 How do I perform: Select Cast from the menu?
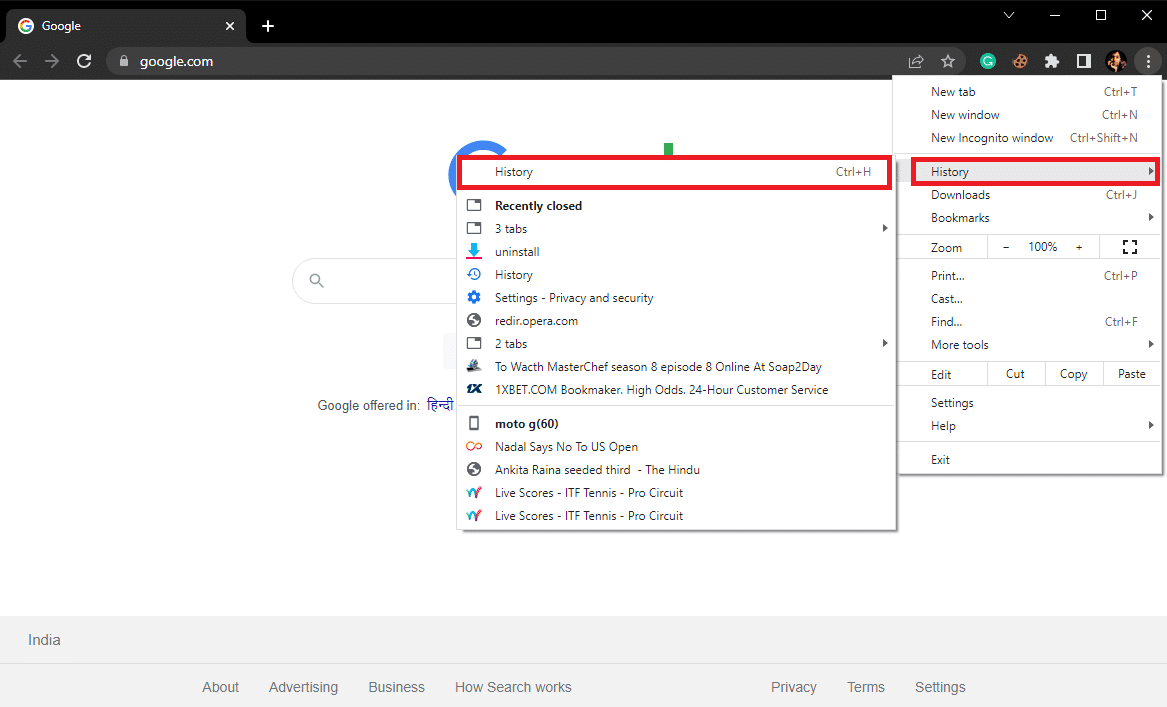tap(1029, 298)
